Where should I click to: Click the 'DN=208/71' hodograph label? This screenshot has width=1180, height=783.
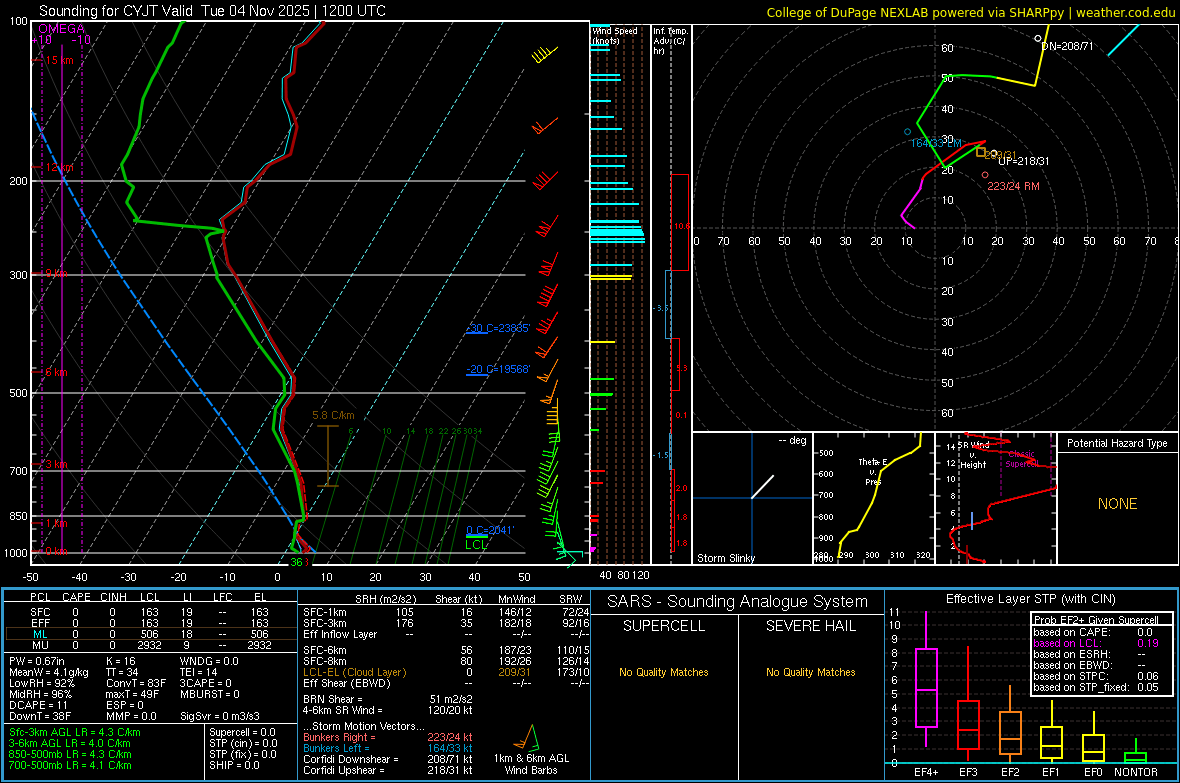pos(1067,46)
